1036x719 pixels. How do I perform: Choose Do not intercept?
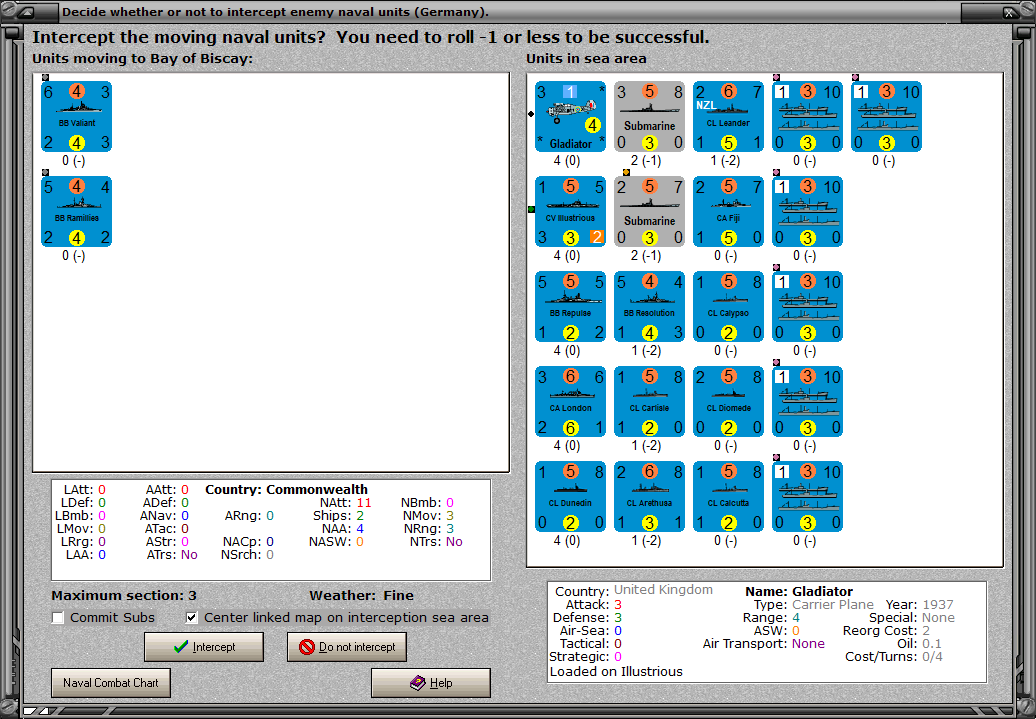click(347, 647)
